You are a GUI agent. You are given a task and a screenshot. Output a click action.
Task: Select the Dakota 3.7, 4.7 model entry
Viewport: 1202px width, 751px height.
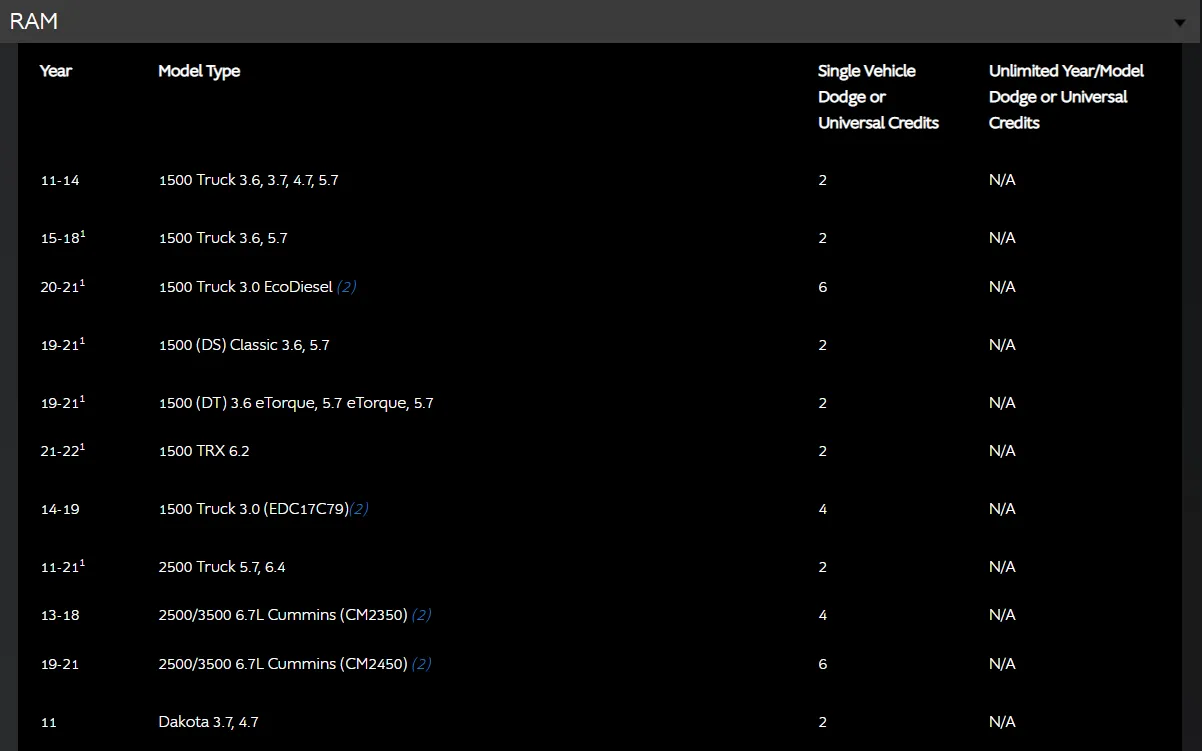[x=208, y=722]
